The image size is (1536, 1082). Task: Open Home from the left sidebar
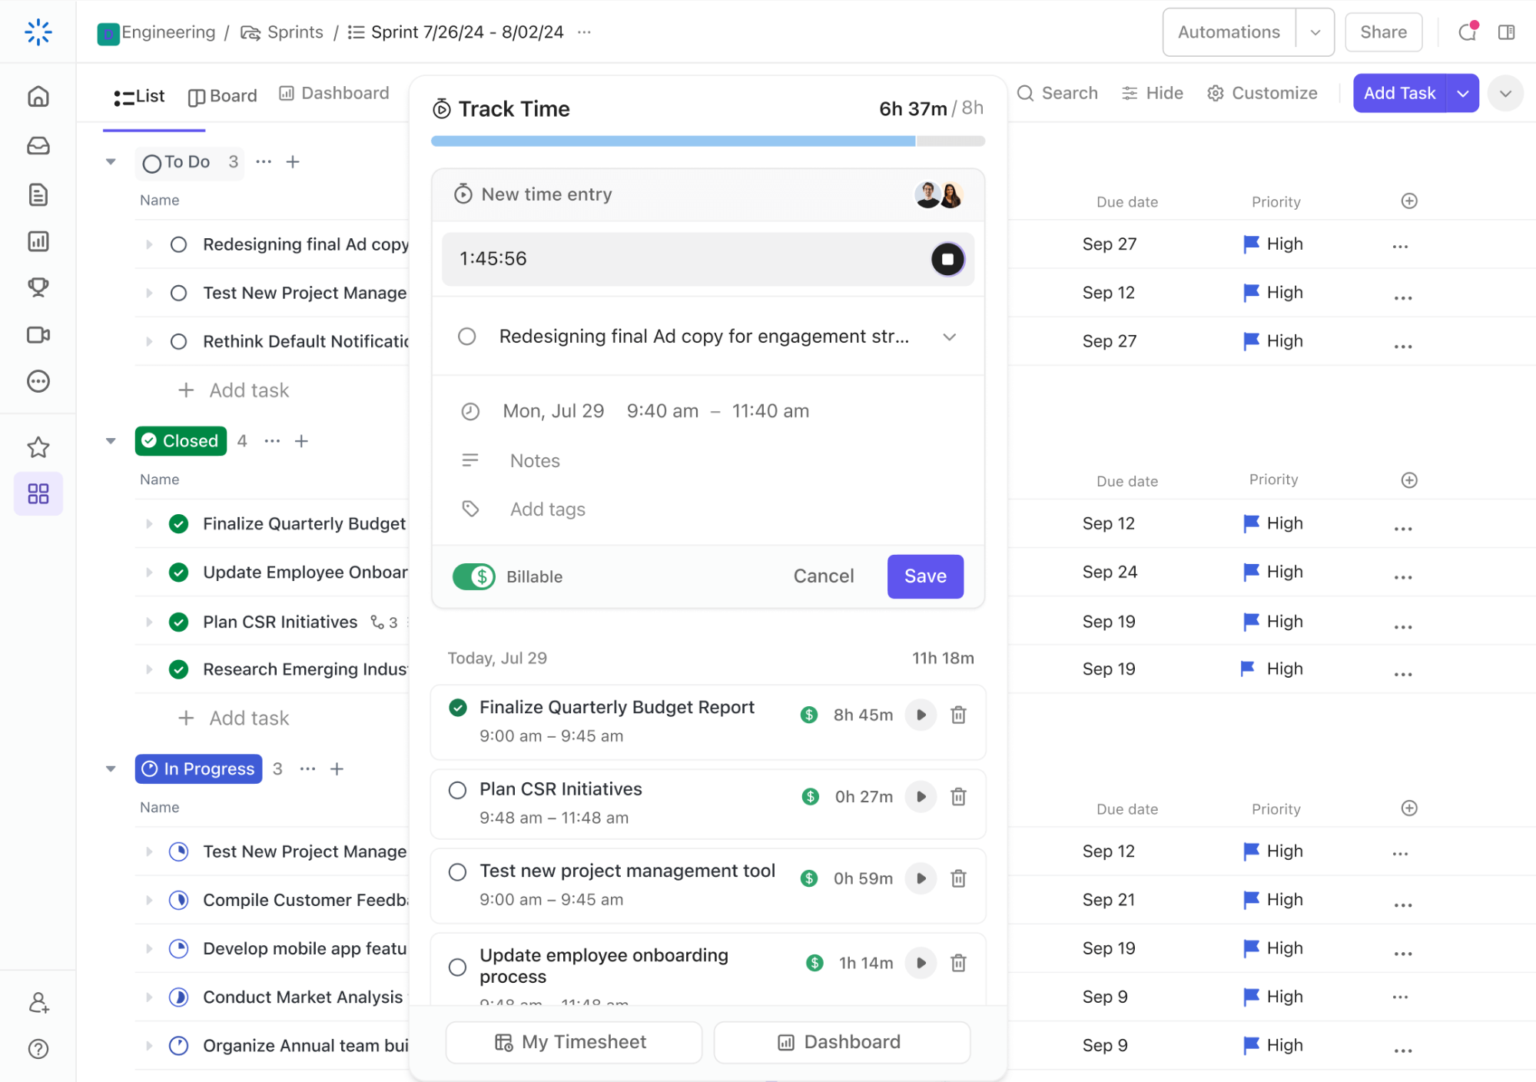pos(37,95)
